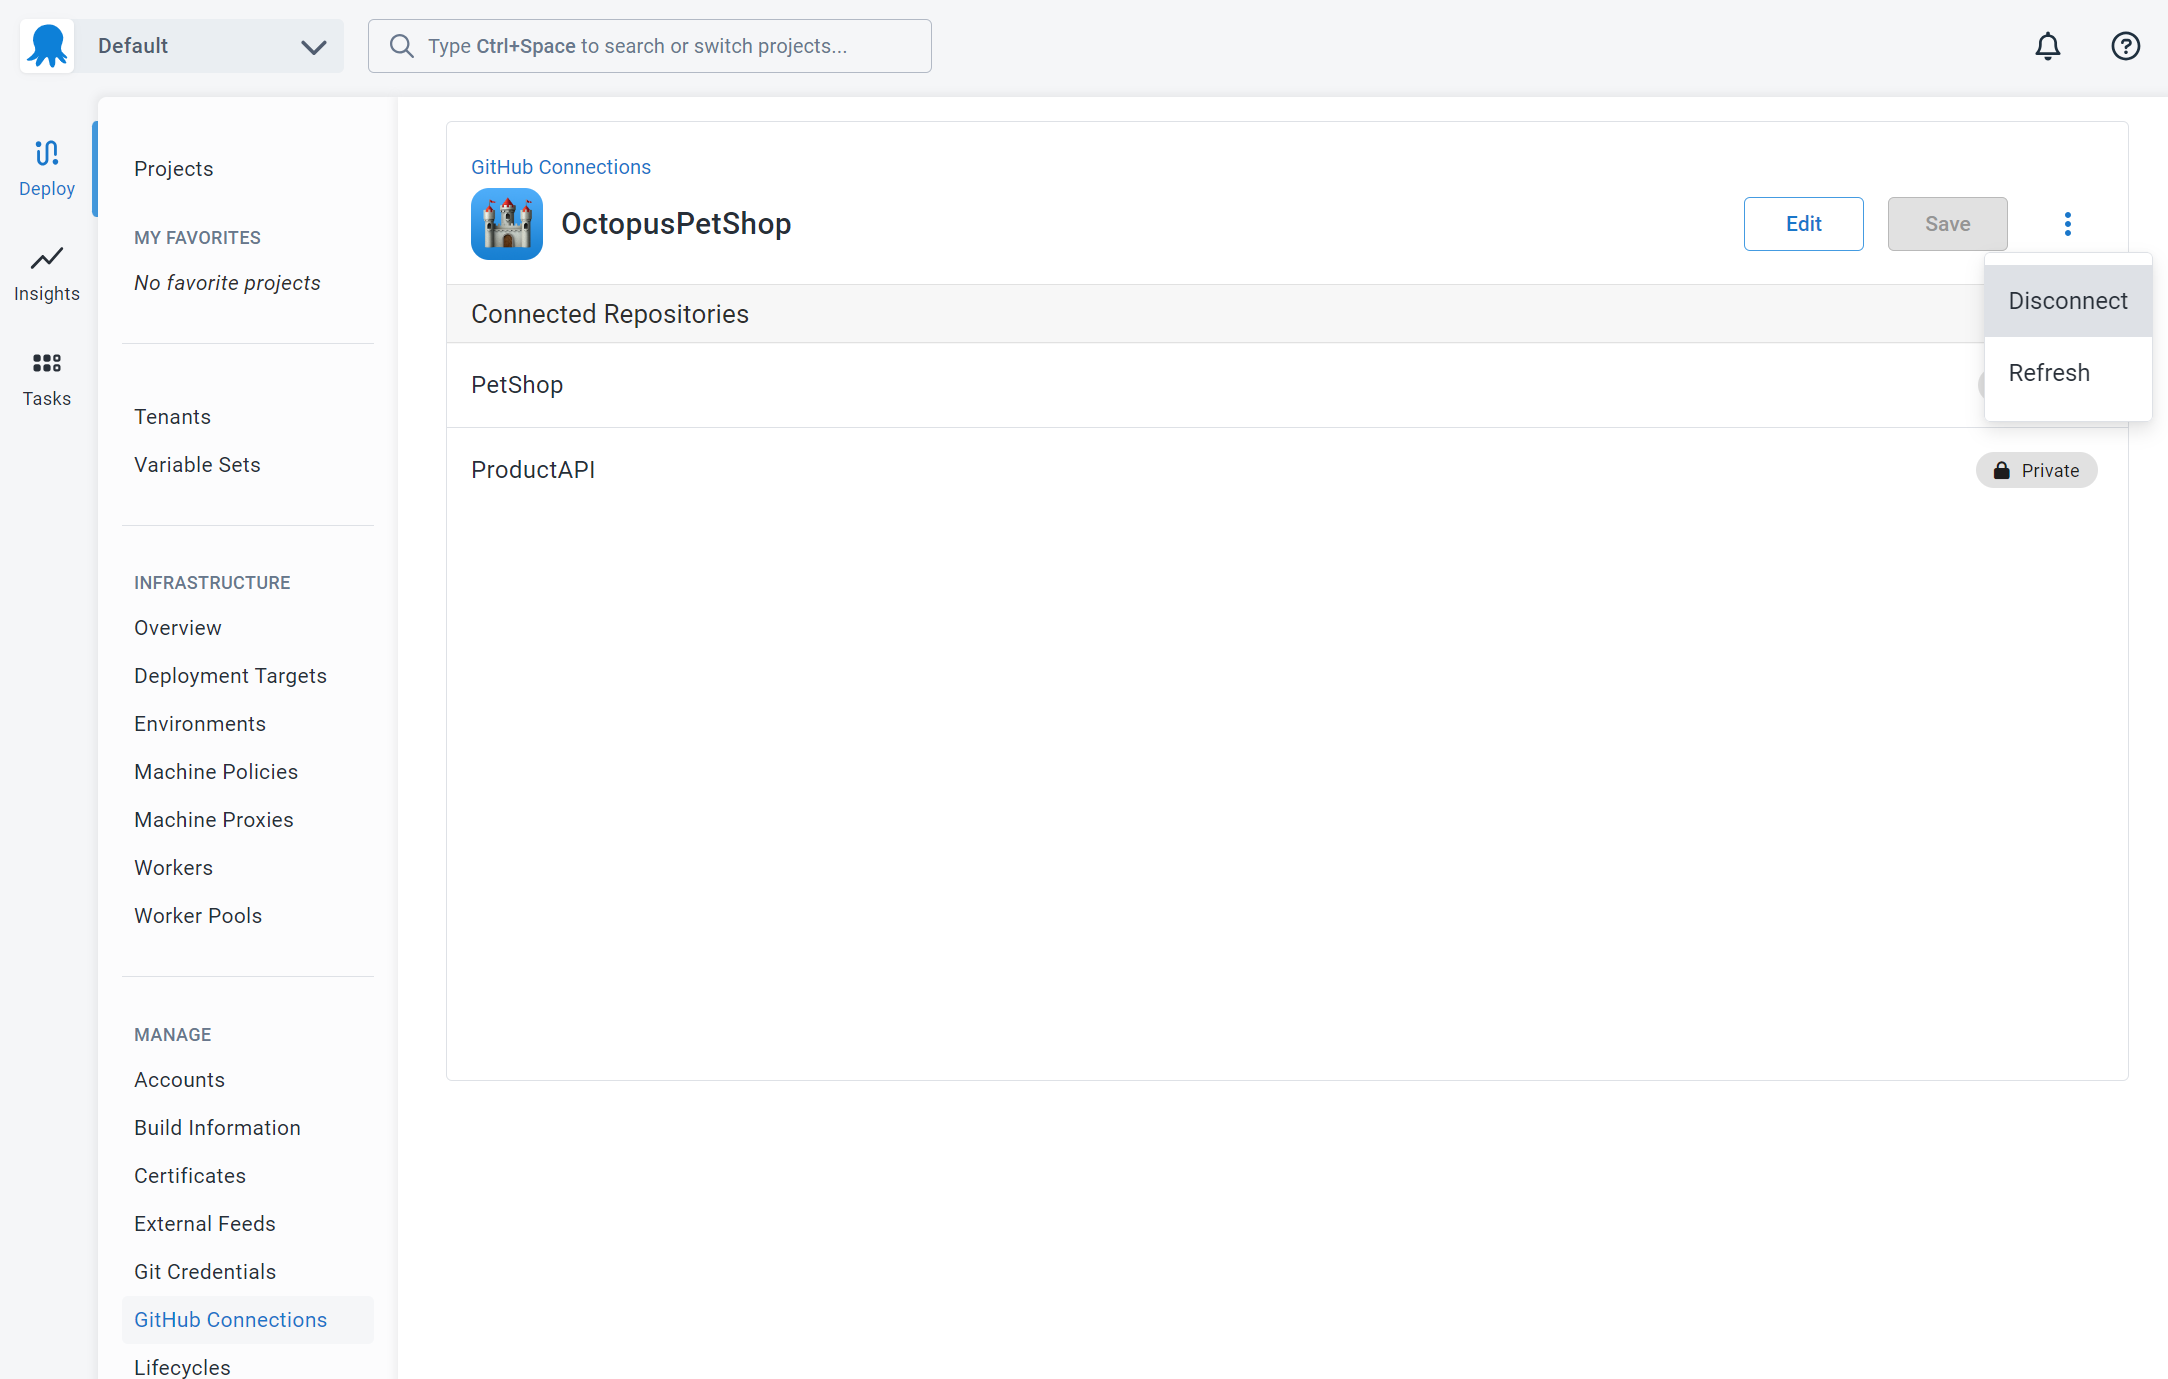The width and height of the screenshot is (2168, 1379).
Task: Open Machine Policies
Action: click(216, 772)
